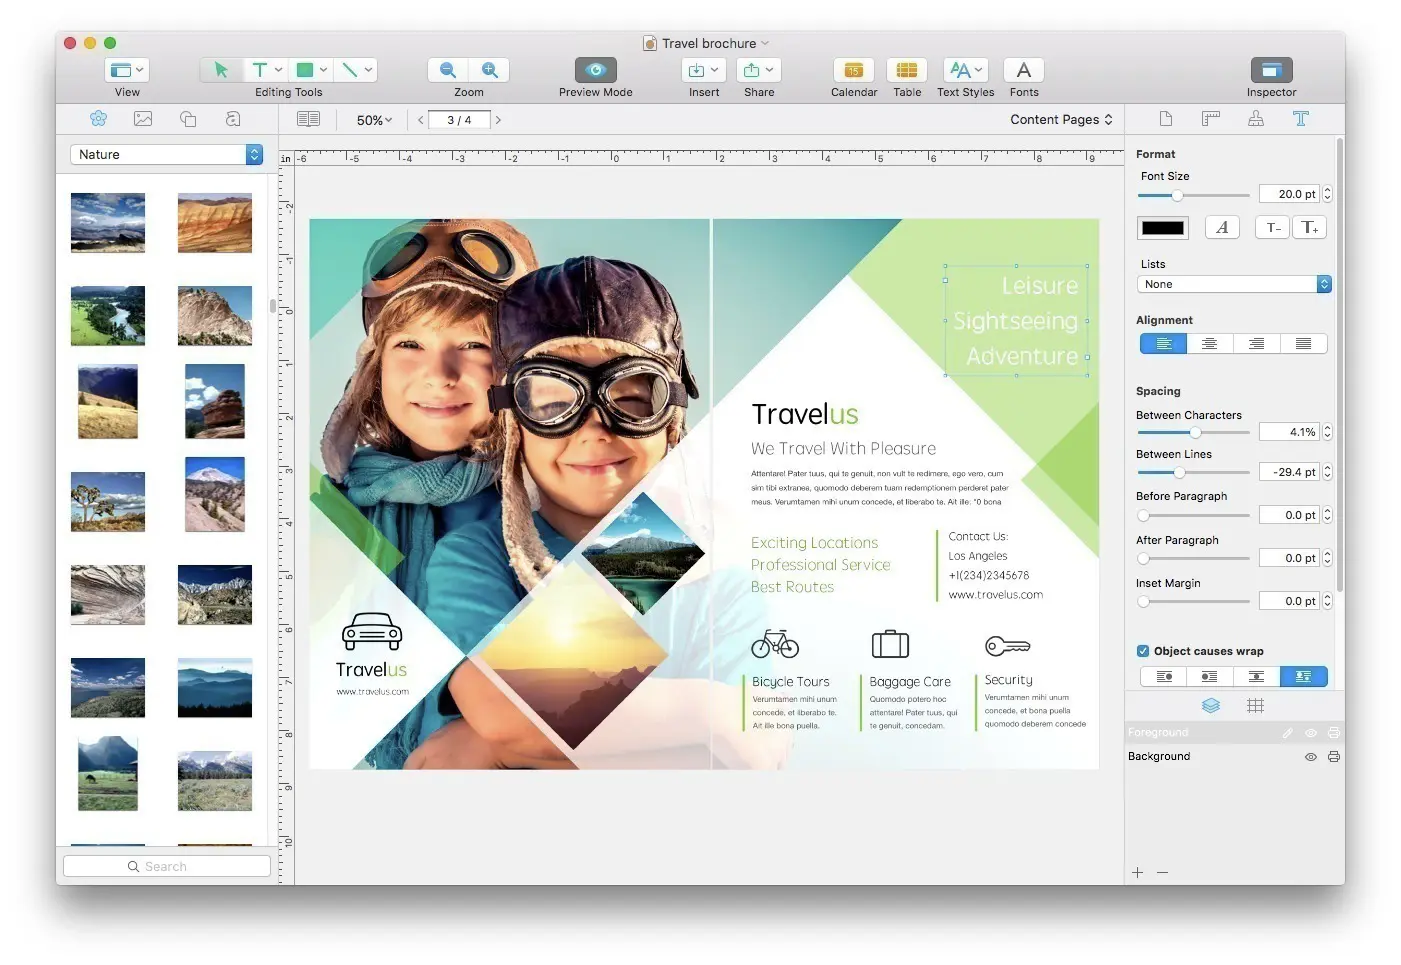This screenshot has width=1401, height=965.
Task: Expand the Lists dropdown set to None
Action: point(1233,284)
